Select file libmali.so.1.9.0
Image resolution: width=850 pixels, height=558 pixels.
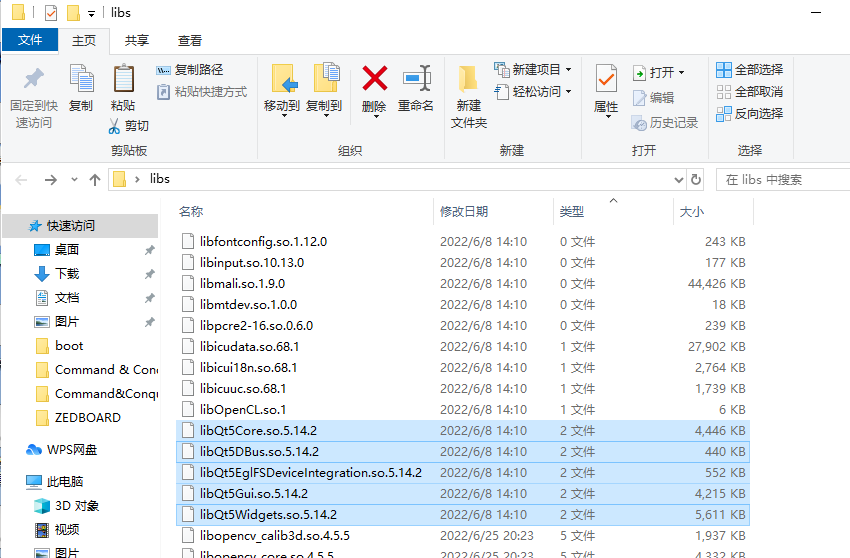[x=242, y=284]
